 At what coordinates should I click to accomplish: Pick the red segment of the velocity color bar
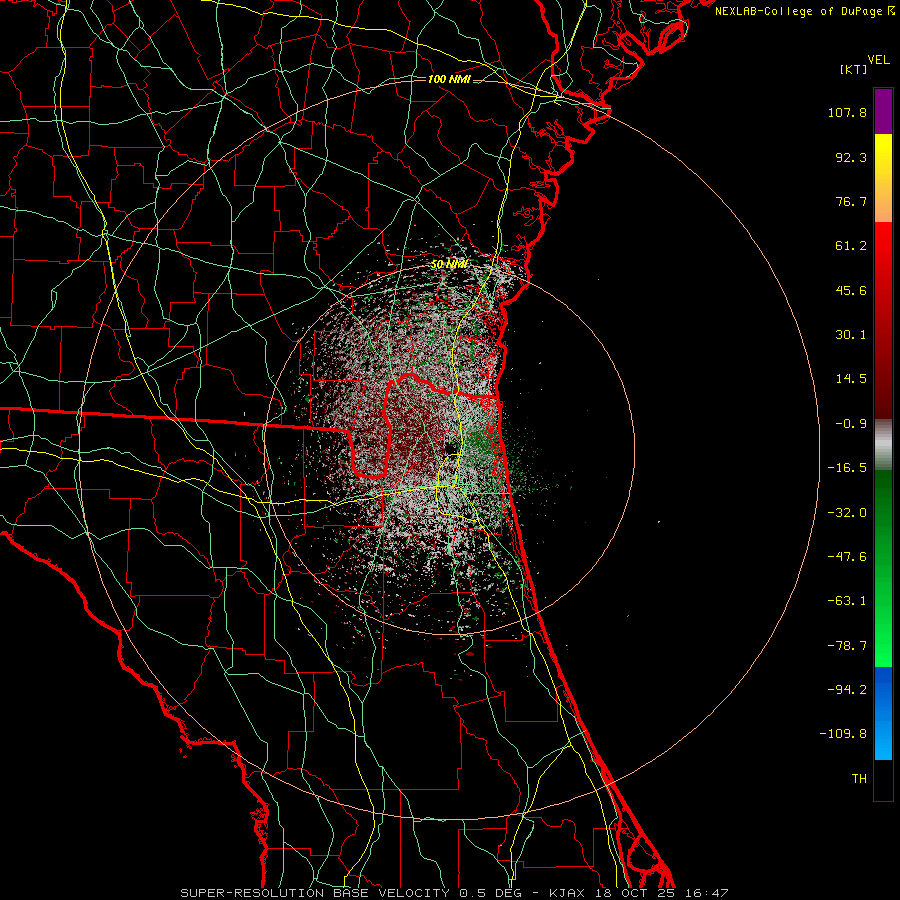click(883, 320)
